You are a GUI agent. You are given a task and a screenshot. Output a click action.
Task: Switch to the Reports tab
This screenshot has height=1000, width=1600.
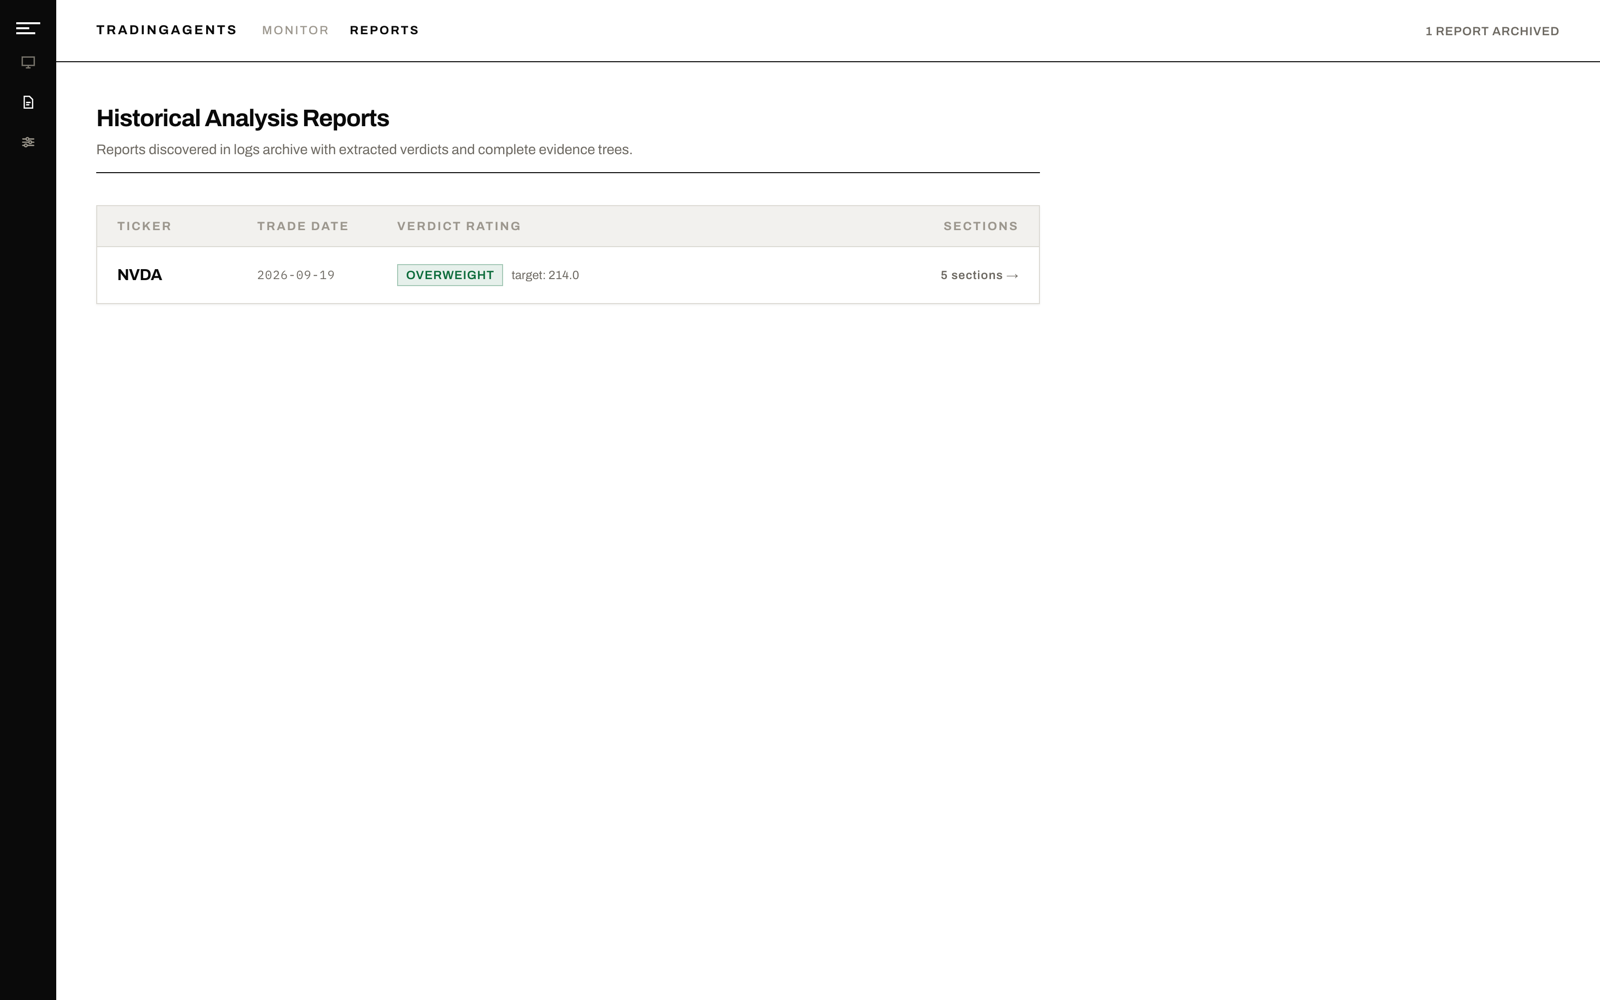tap(384, 30)
